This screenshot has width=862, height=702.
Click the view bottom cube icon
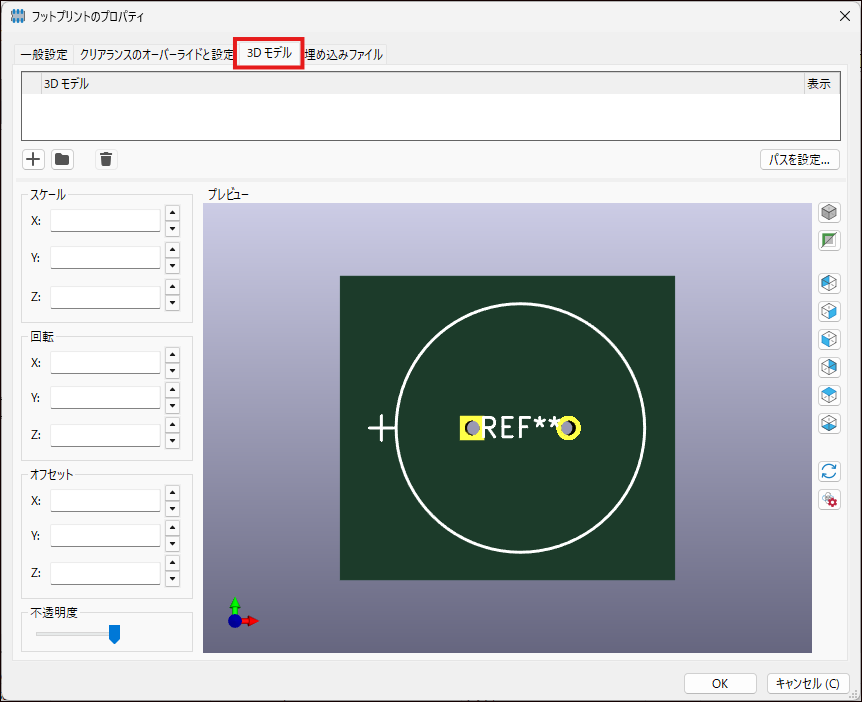[829, 423]
